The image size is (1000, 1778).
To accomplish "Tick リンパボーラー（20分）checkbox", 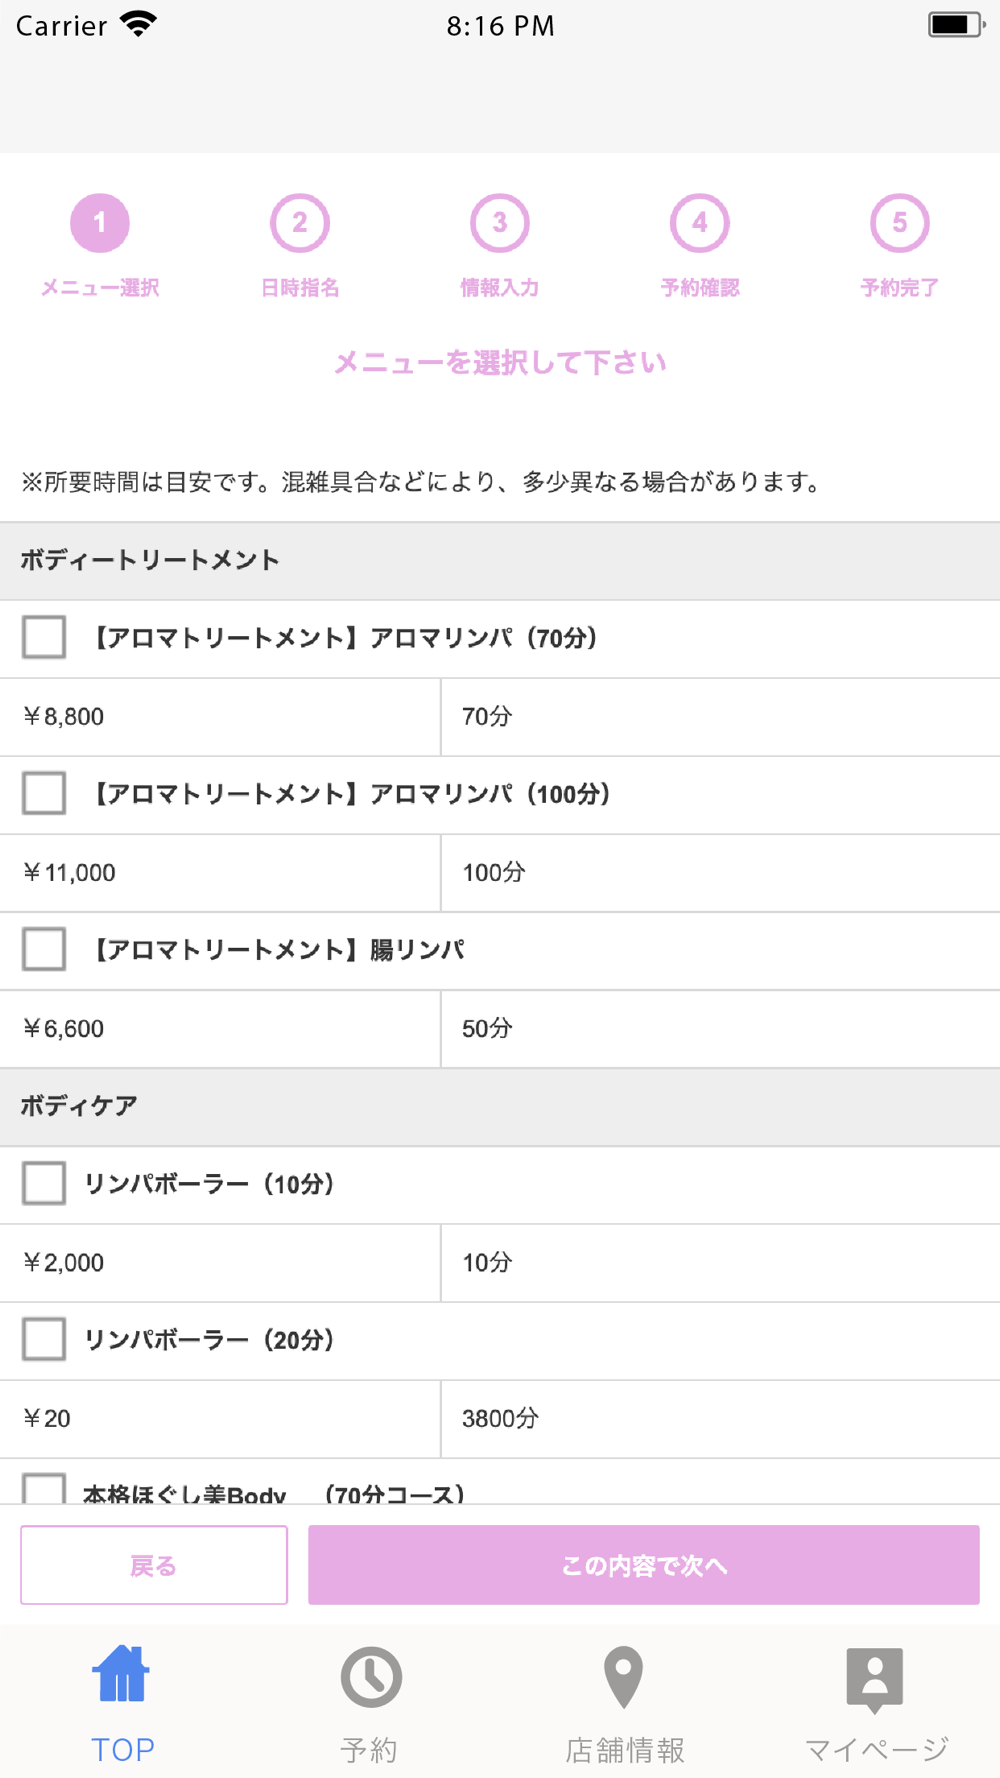I will pos(44,1340).
